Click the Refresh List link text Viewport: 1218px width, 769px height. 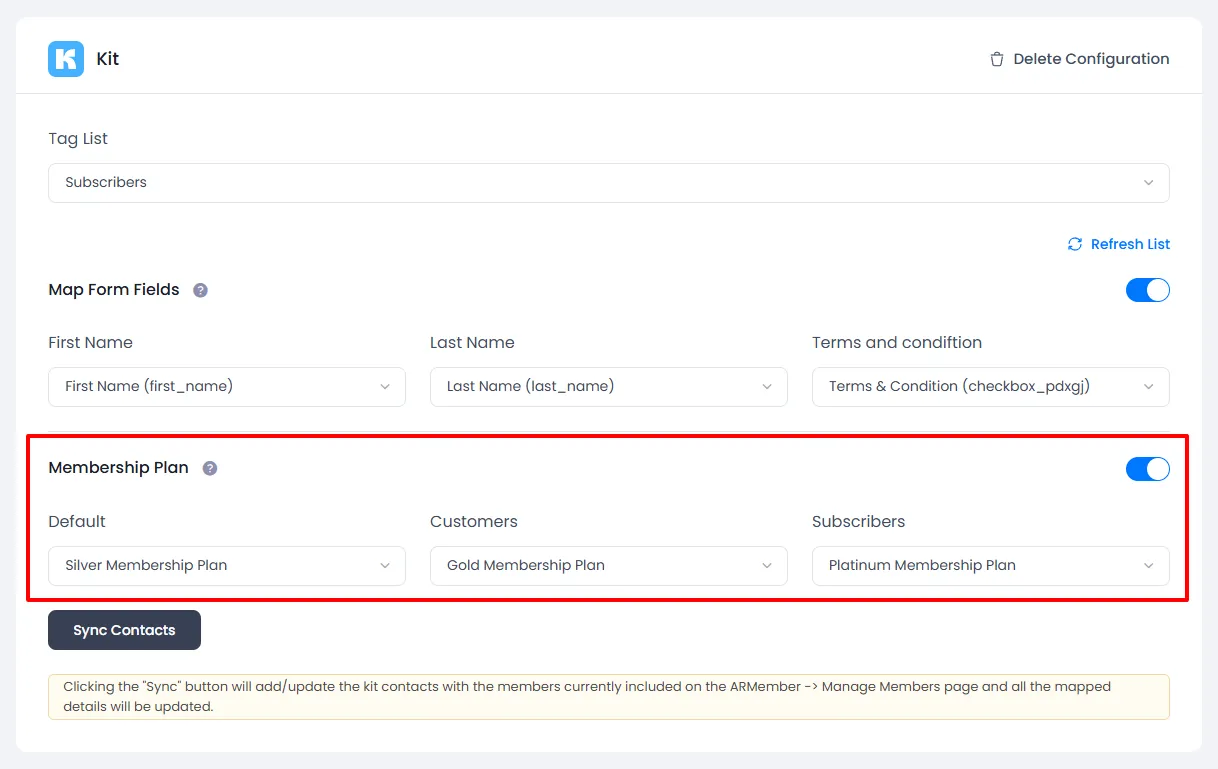(1130, 244)
